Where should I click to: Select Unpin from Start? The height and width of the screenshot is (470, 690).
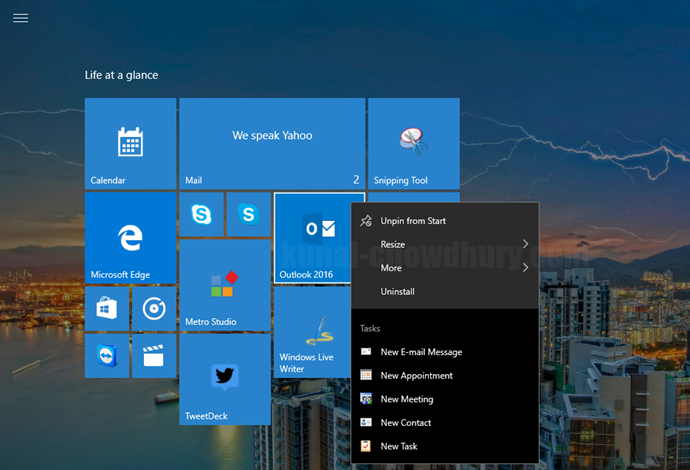445,221
